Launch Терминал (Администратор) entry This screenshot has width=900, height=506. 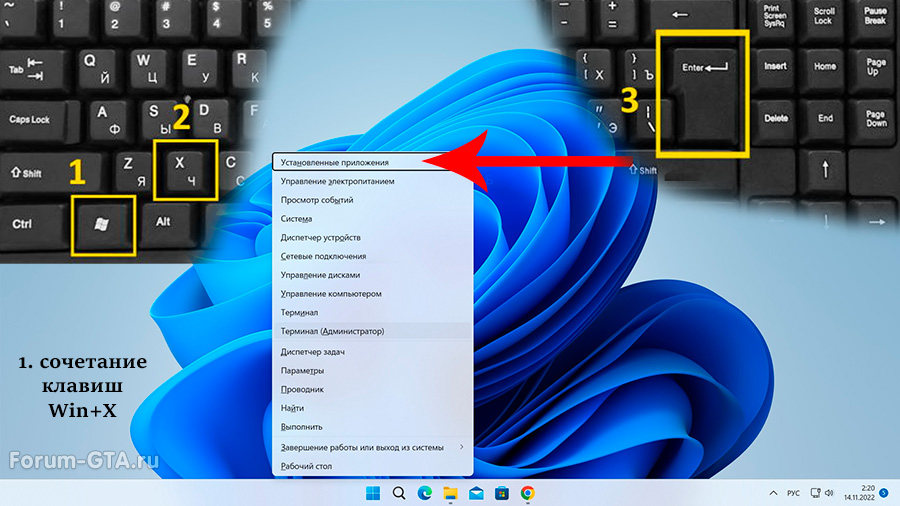tap(372, 331)
